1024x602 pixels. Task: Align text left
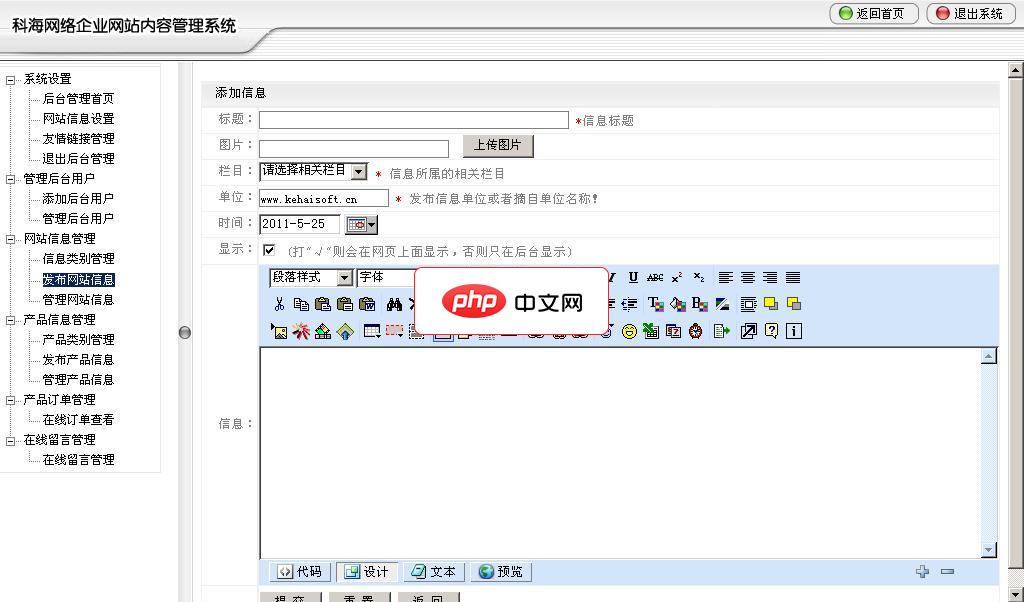tap(726, 277)
